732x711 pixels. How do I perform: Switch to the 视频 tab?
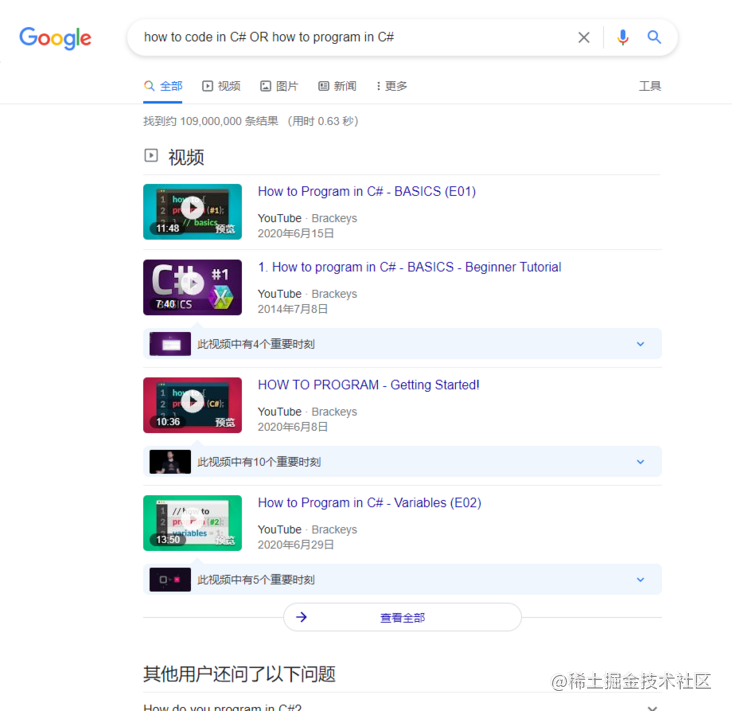[x=221, y=86]
